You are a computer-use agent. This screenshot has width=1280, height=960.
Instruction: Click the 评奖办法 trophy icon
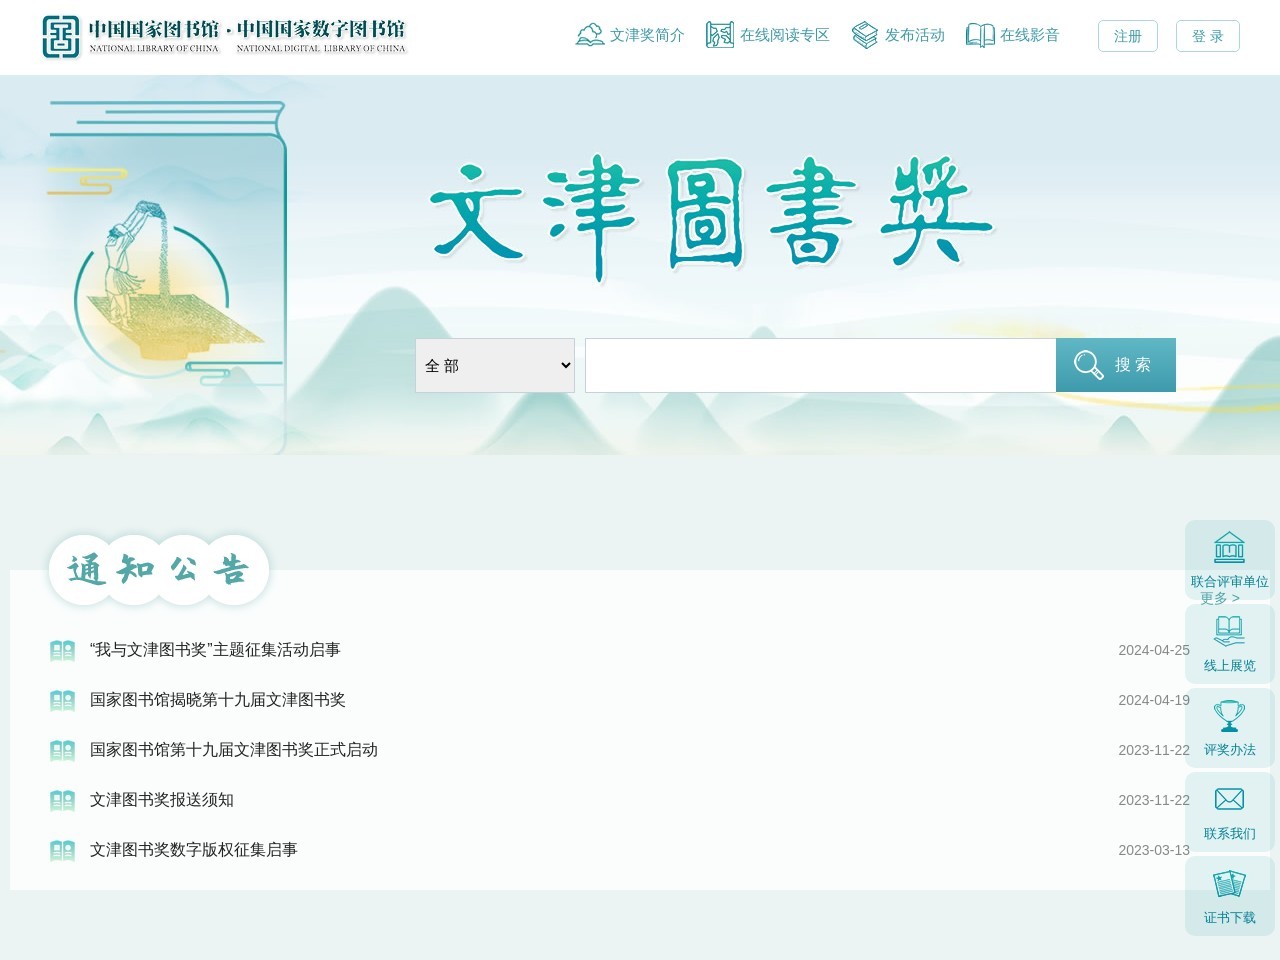click(x=1229, y=715)
